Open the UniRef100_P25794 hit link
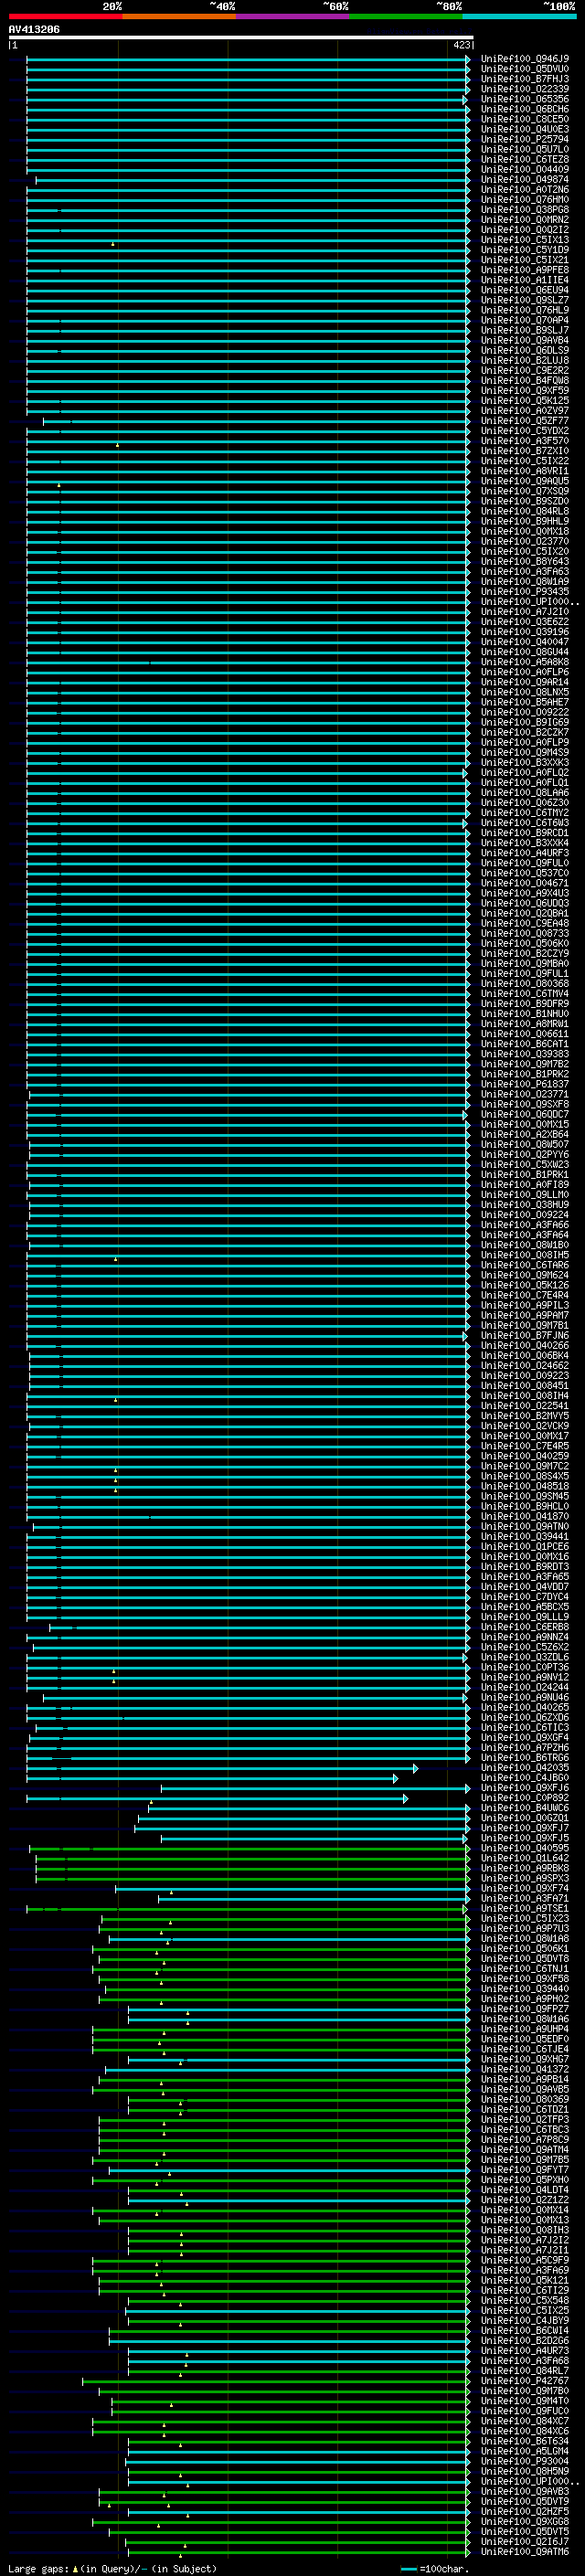Image resolution: width=585 pixels, height=2576 pixels. (525, 139)
